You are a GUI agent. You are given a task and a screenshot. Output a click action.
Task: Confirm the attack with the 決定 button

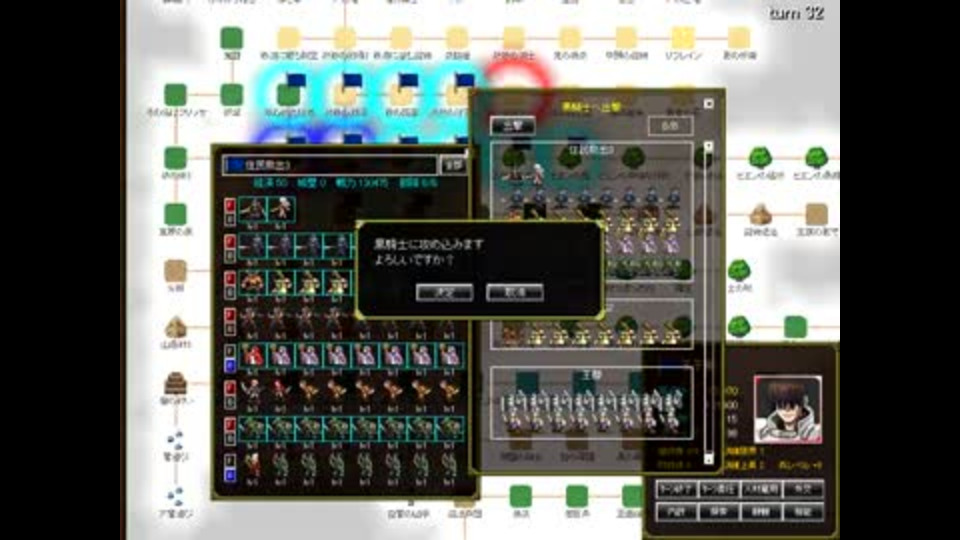[444, 292]
